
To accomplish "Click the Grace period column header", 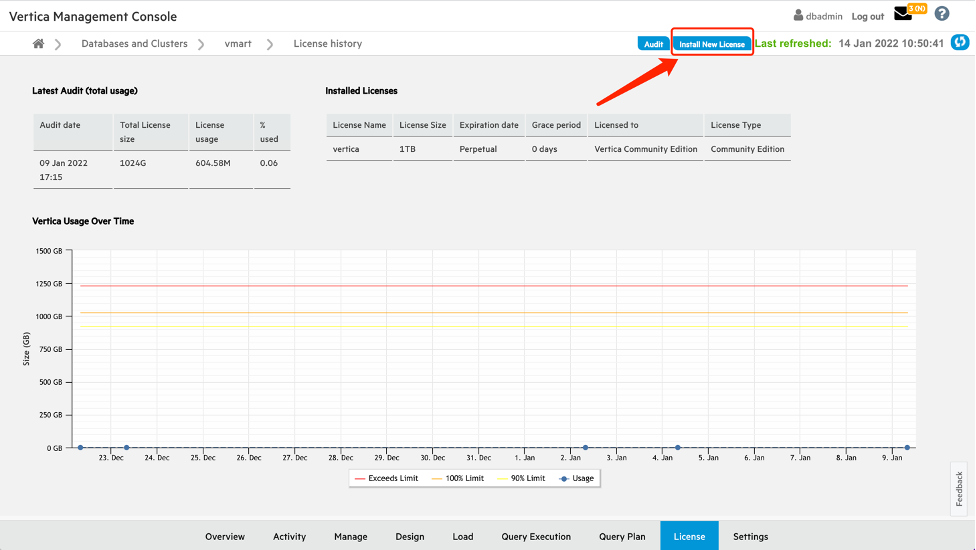I will click(556, 125).
